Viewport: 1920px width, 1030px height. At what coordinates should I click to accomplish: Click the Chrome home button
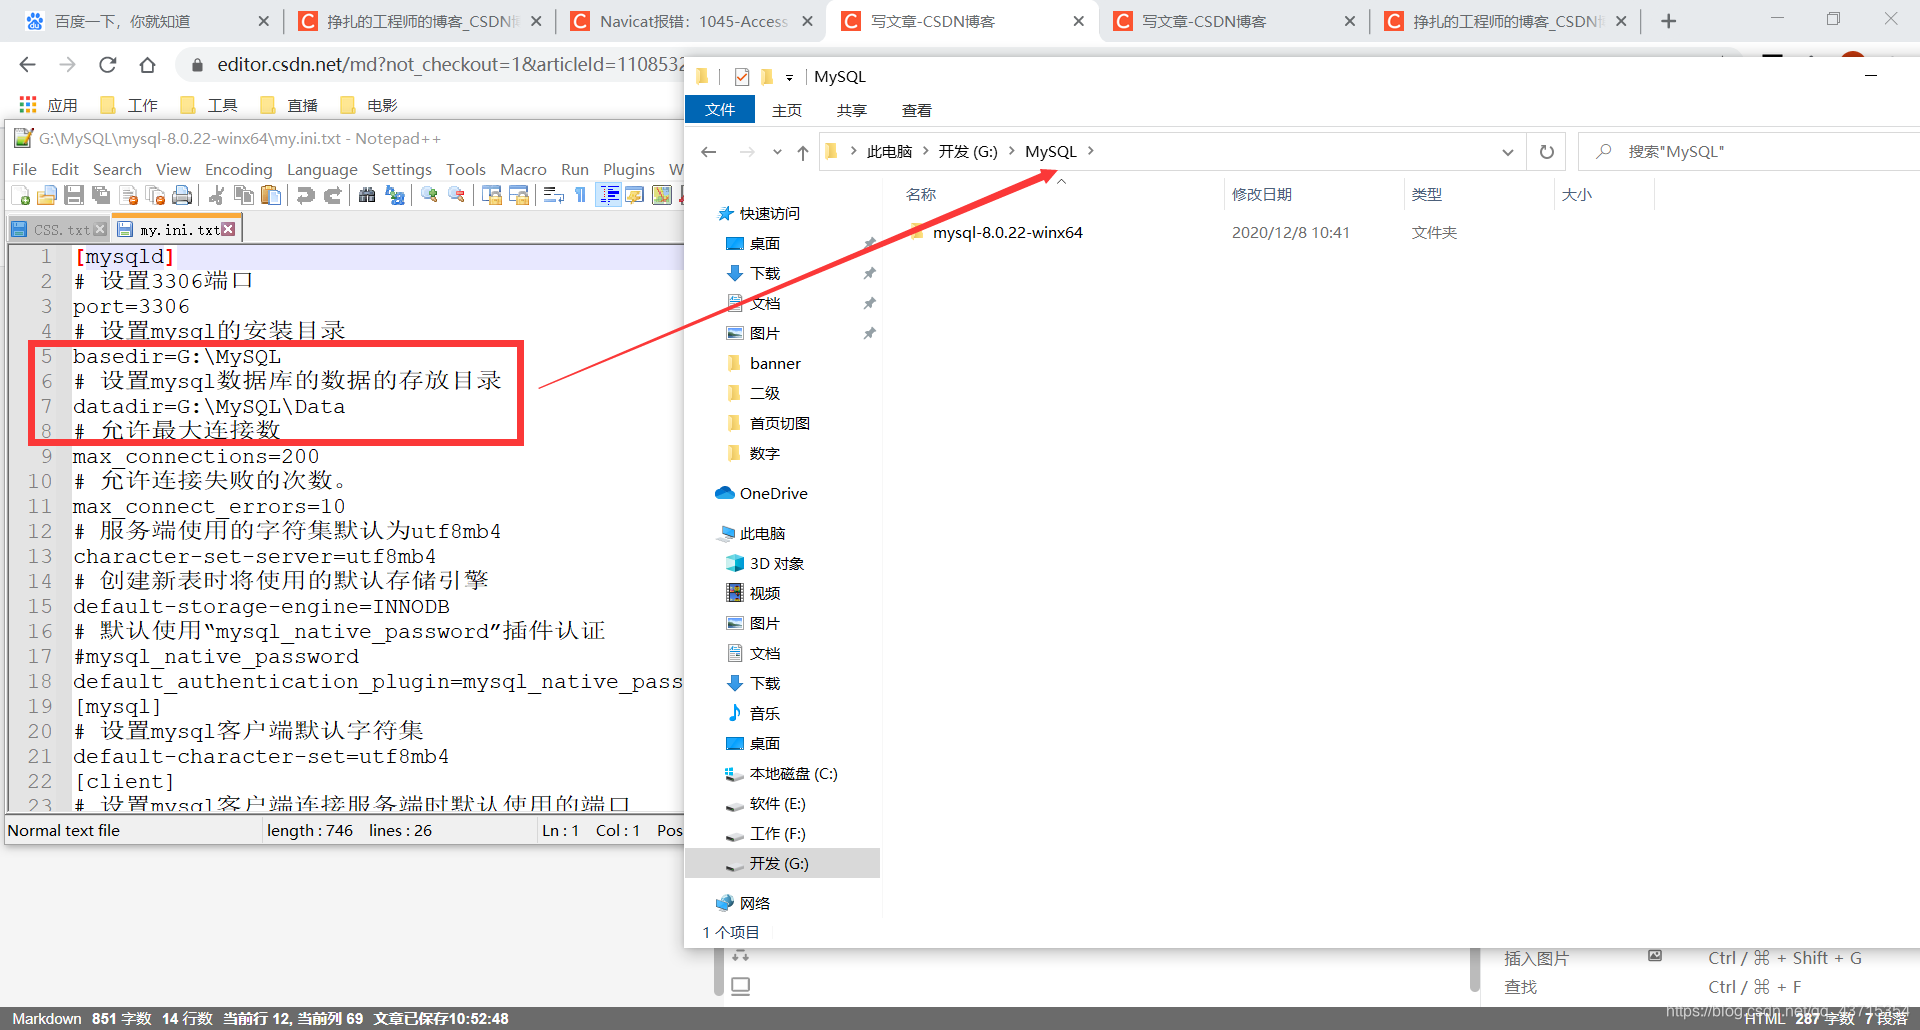[147, 65]
